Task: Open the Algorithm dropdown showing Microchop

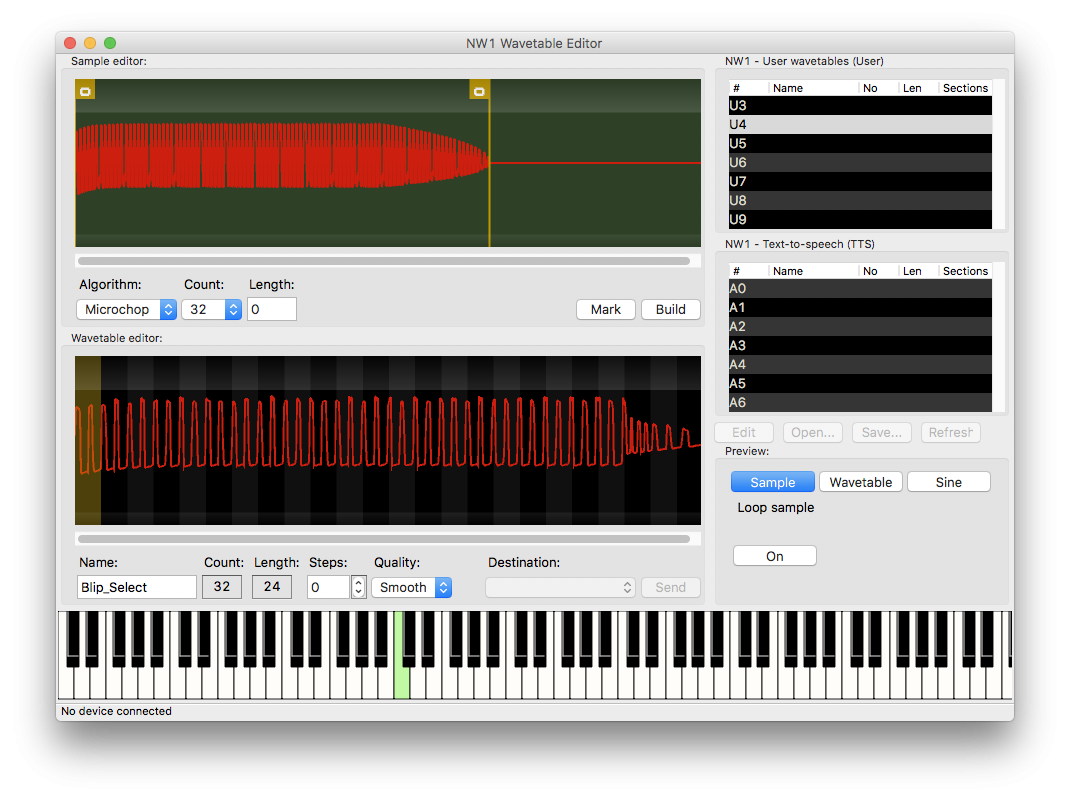Action: 127,310
